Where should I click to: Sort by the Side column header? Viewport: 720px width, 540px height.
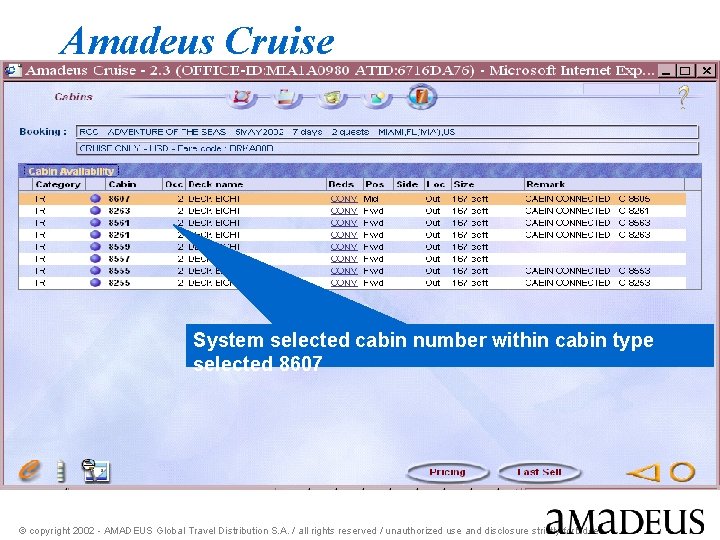[x=408, y=184]
